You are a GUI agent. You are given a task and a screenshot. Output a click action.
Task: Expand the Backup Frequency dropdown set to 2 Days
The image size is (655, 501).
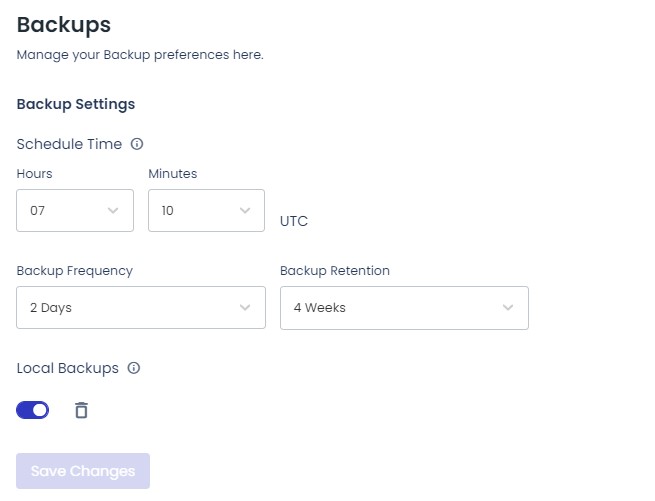141,308
